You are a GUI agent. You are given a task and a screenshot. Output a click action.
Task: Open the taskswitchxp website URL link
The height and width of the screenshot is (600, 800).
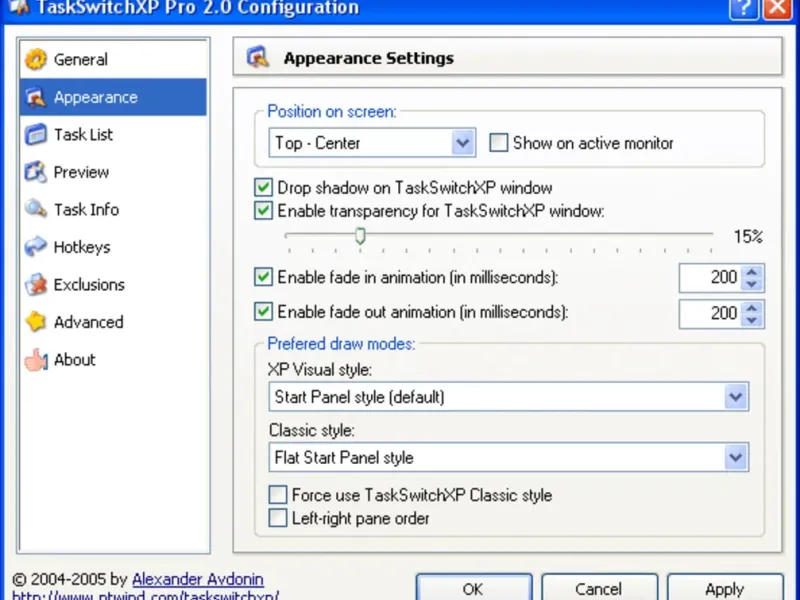pyautogui.click(x=145, y=595)
